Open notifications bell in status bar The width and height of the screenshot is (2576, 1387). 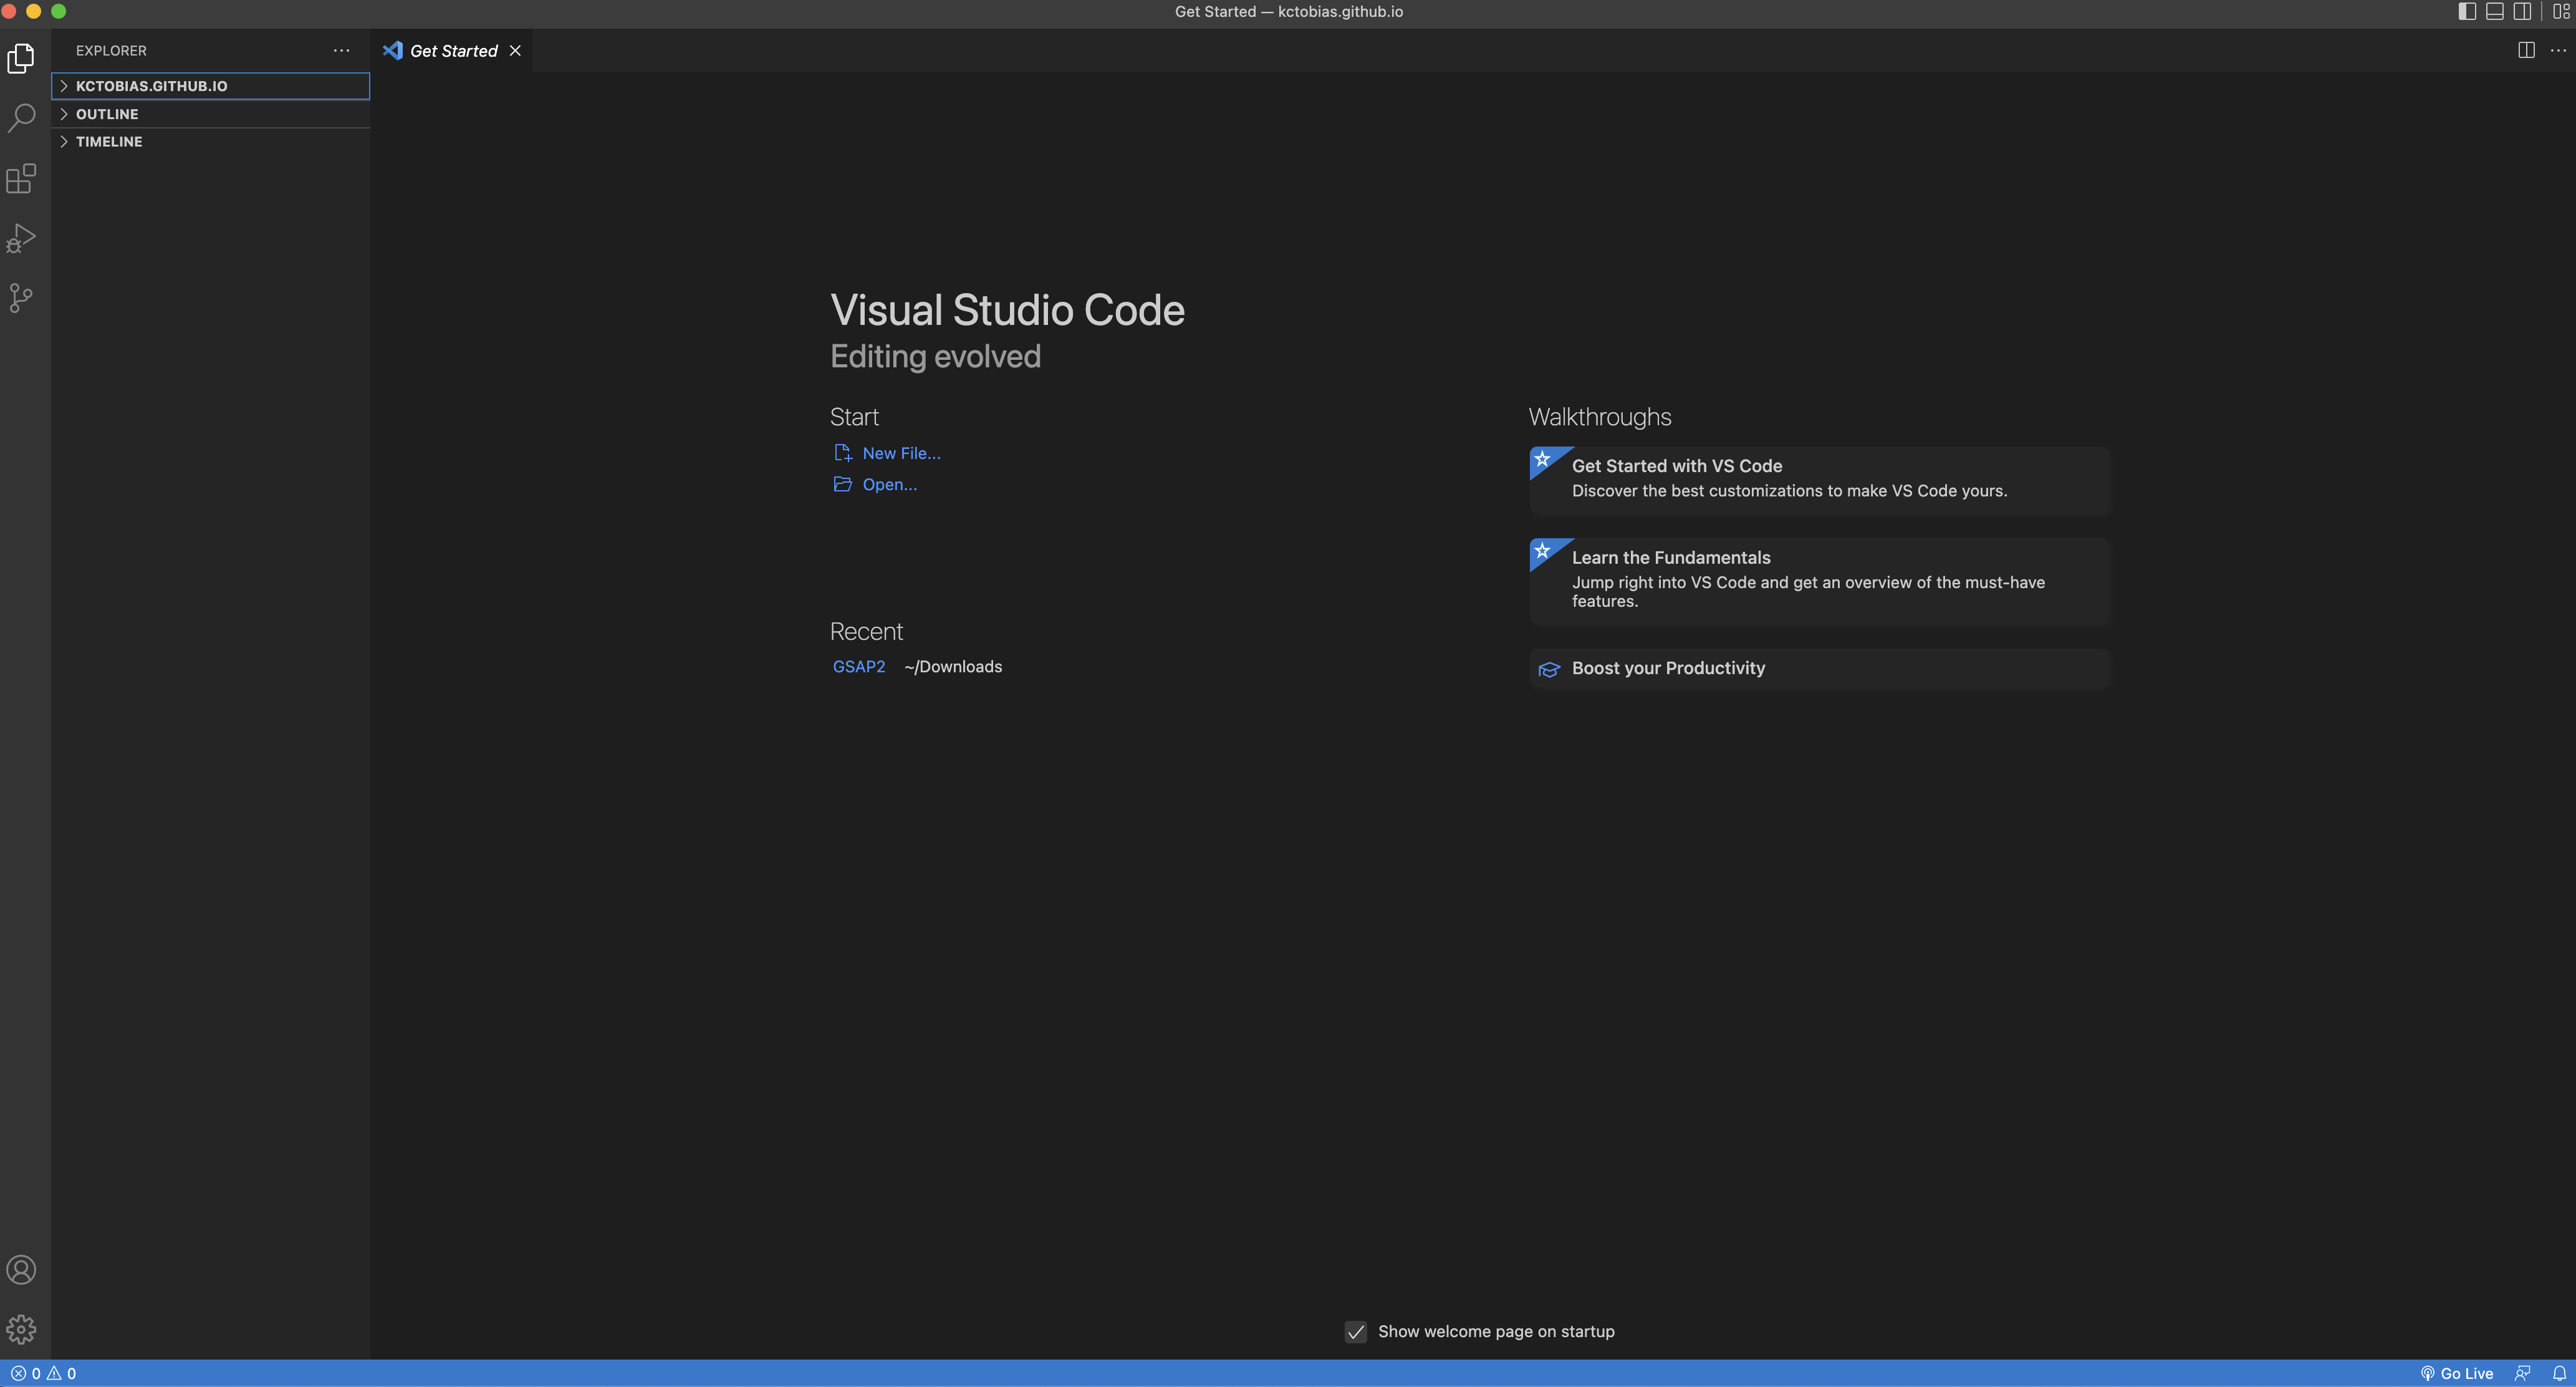click(2559, 1373)
